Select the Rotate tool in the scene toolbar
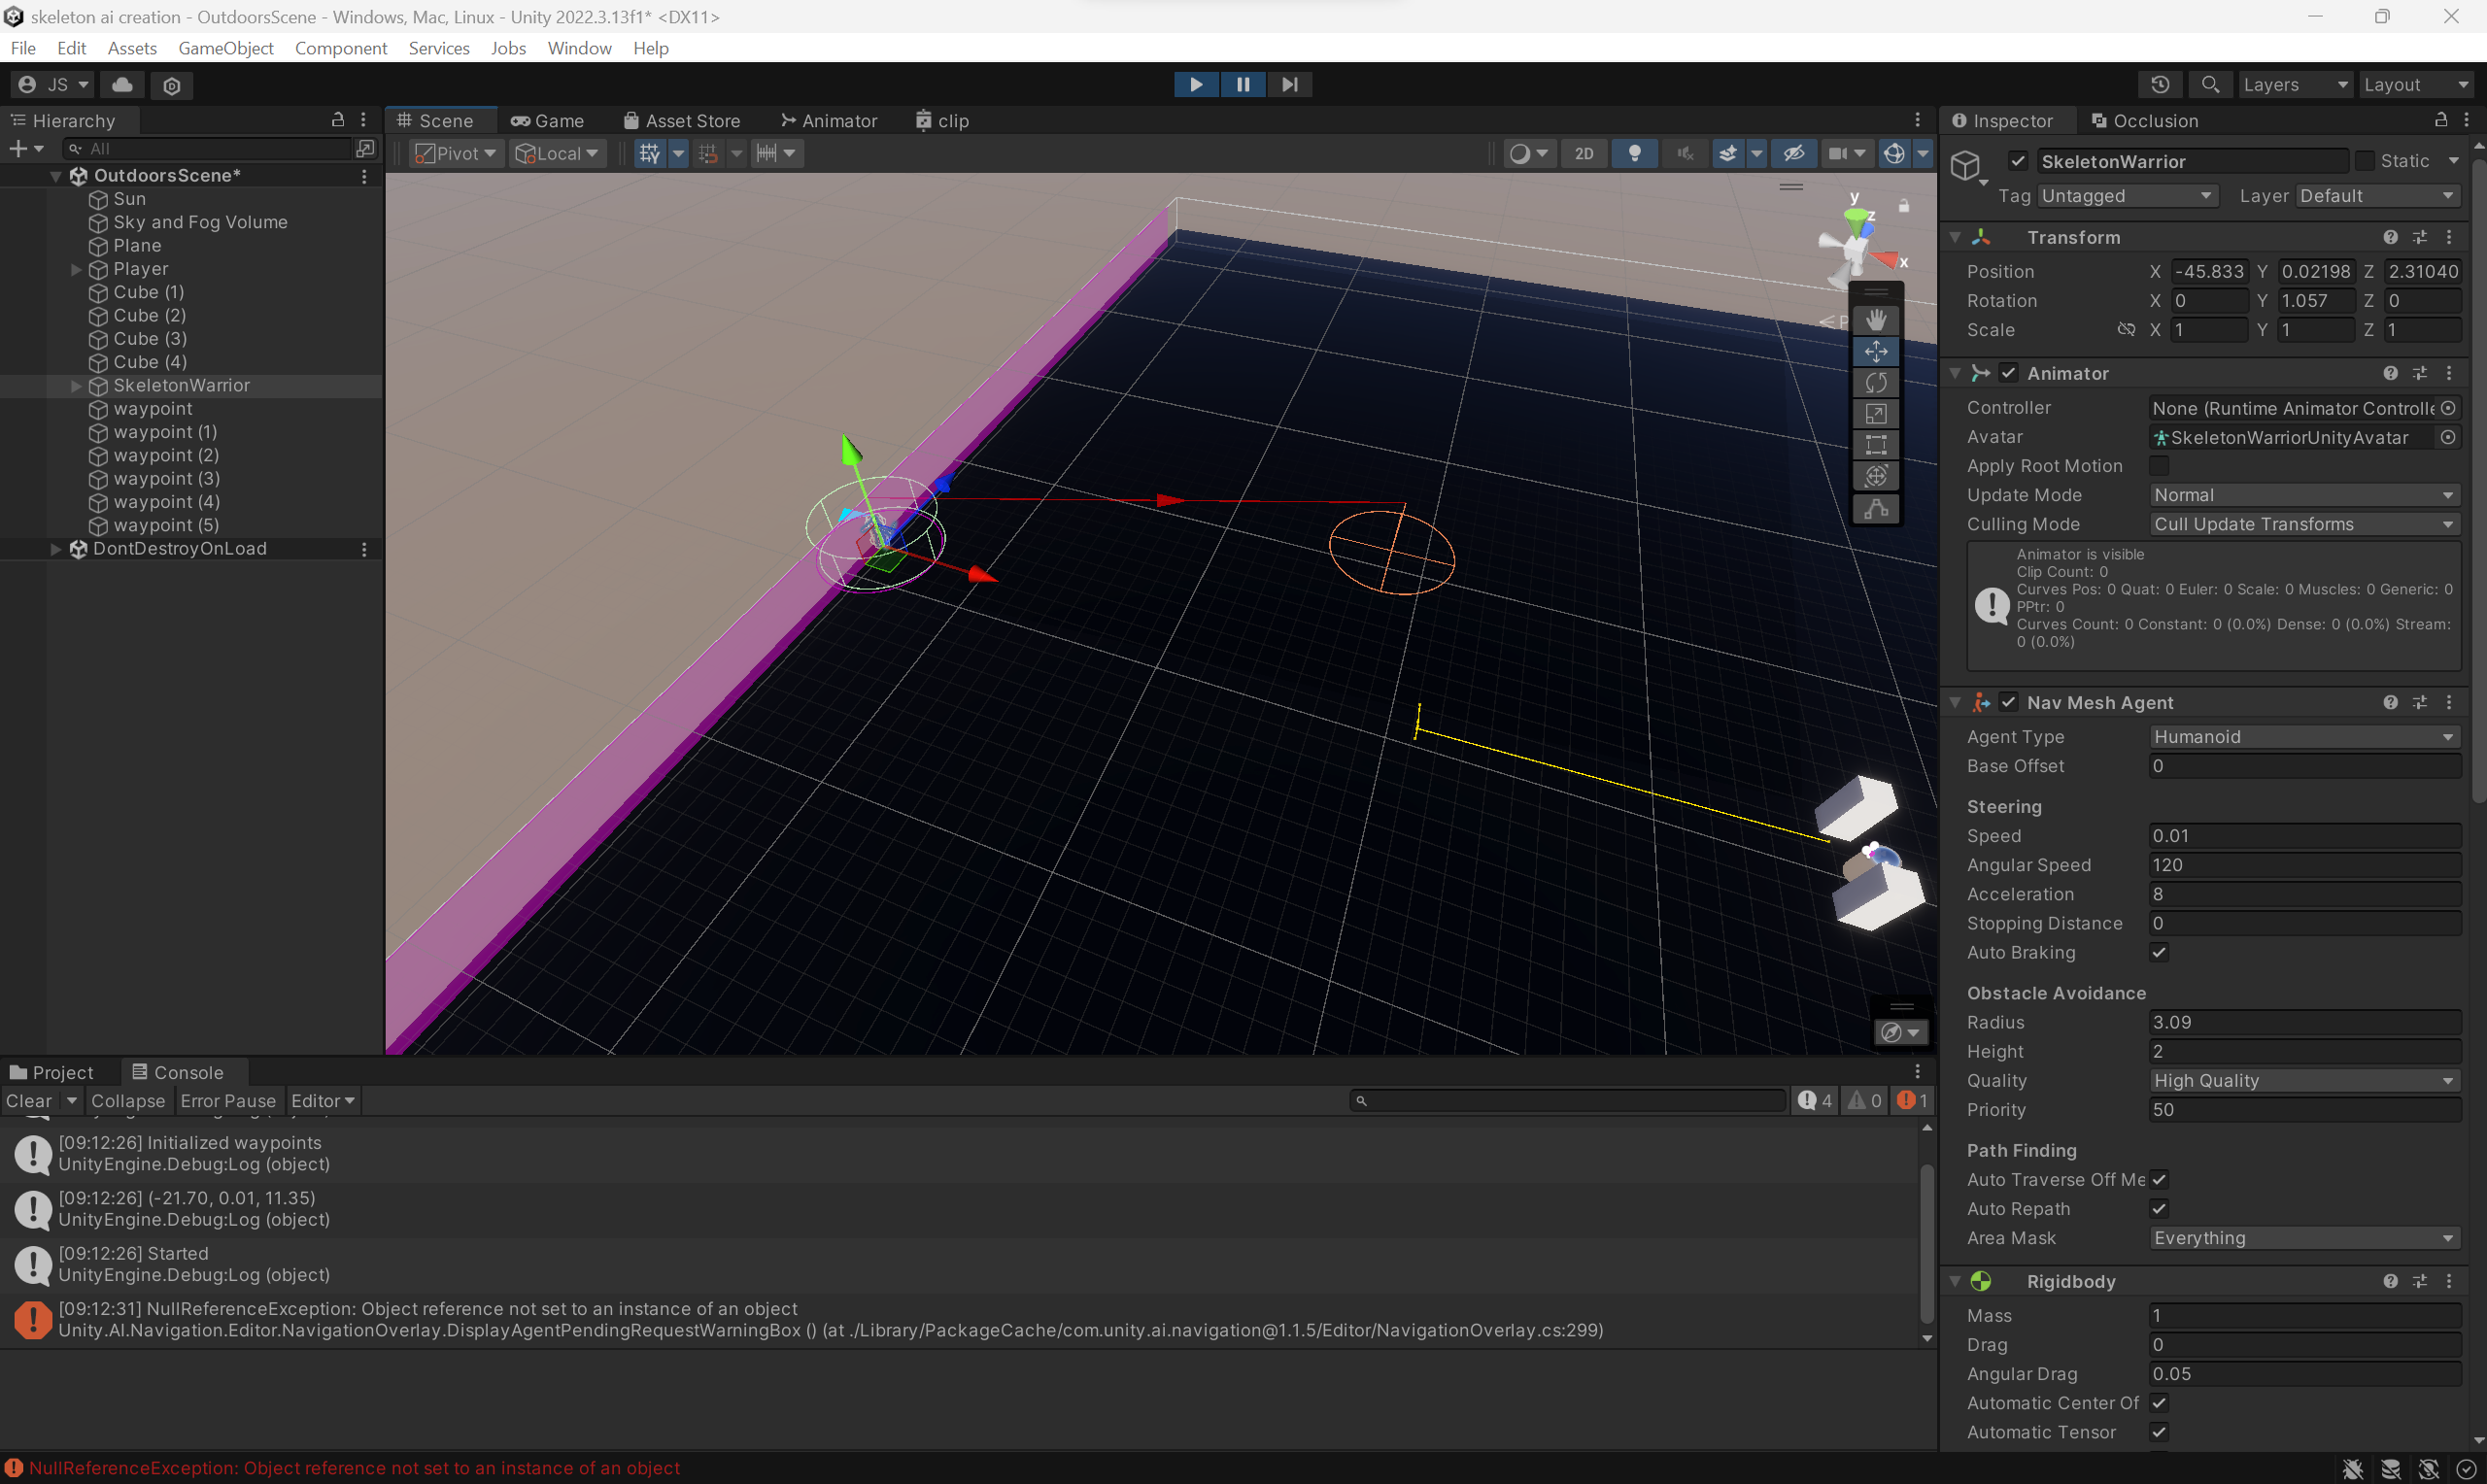 click(1876, 383)
